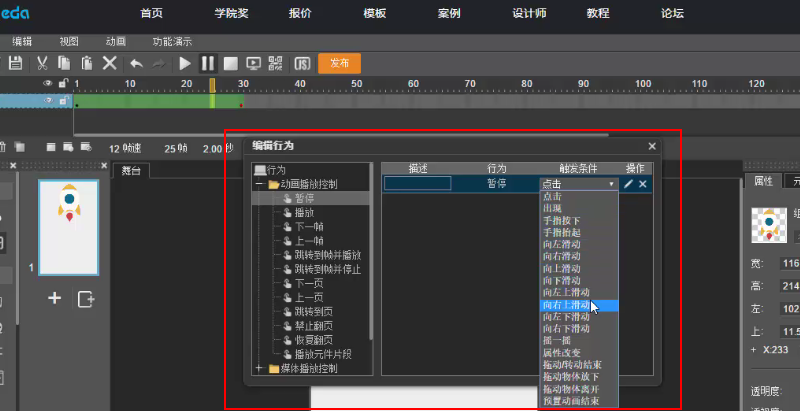Image resolution: width=800 pixels, height=411 pixels.
Task: Choose 属性改变 from the trigger list
Action: pyautogui.click(x=579, y=353)
